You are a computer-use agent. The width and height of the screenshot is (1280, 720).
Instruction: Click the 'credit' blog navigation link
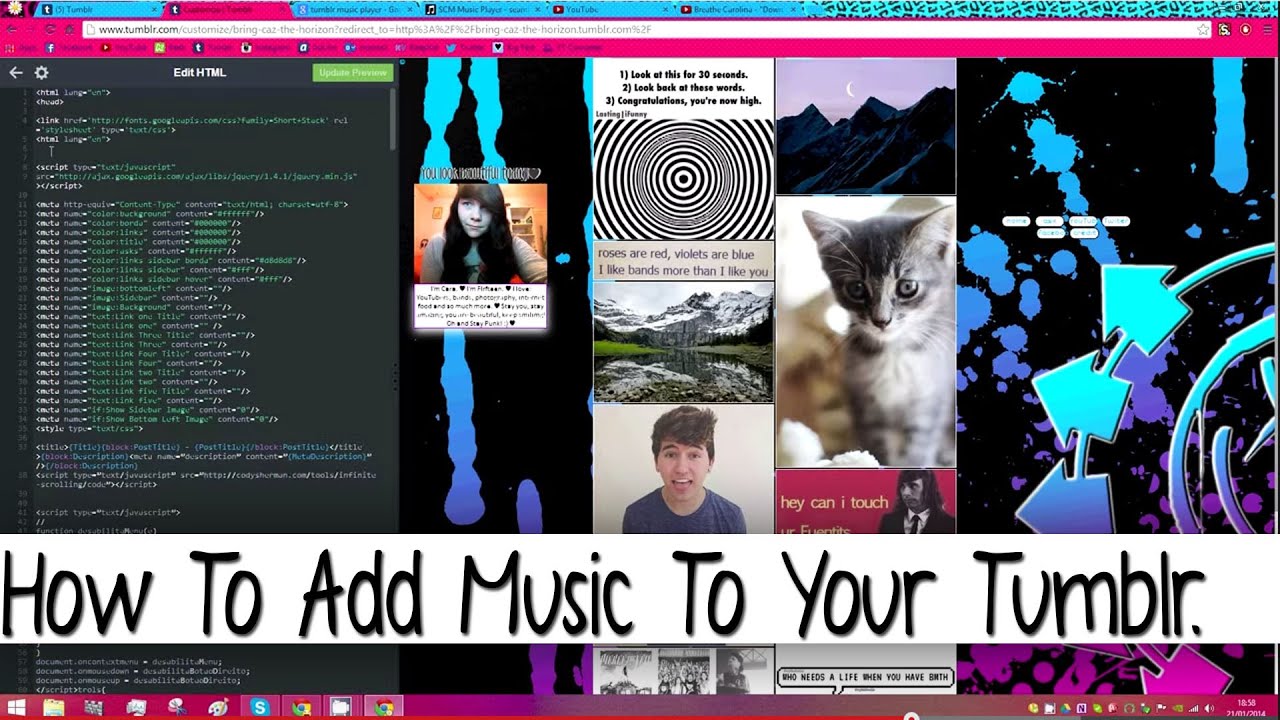click(x=1084, y=233)
